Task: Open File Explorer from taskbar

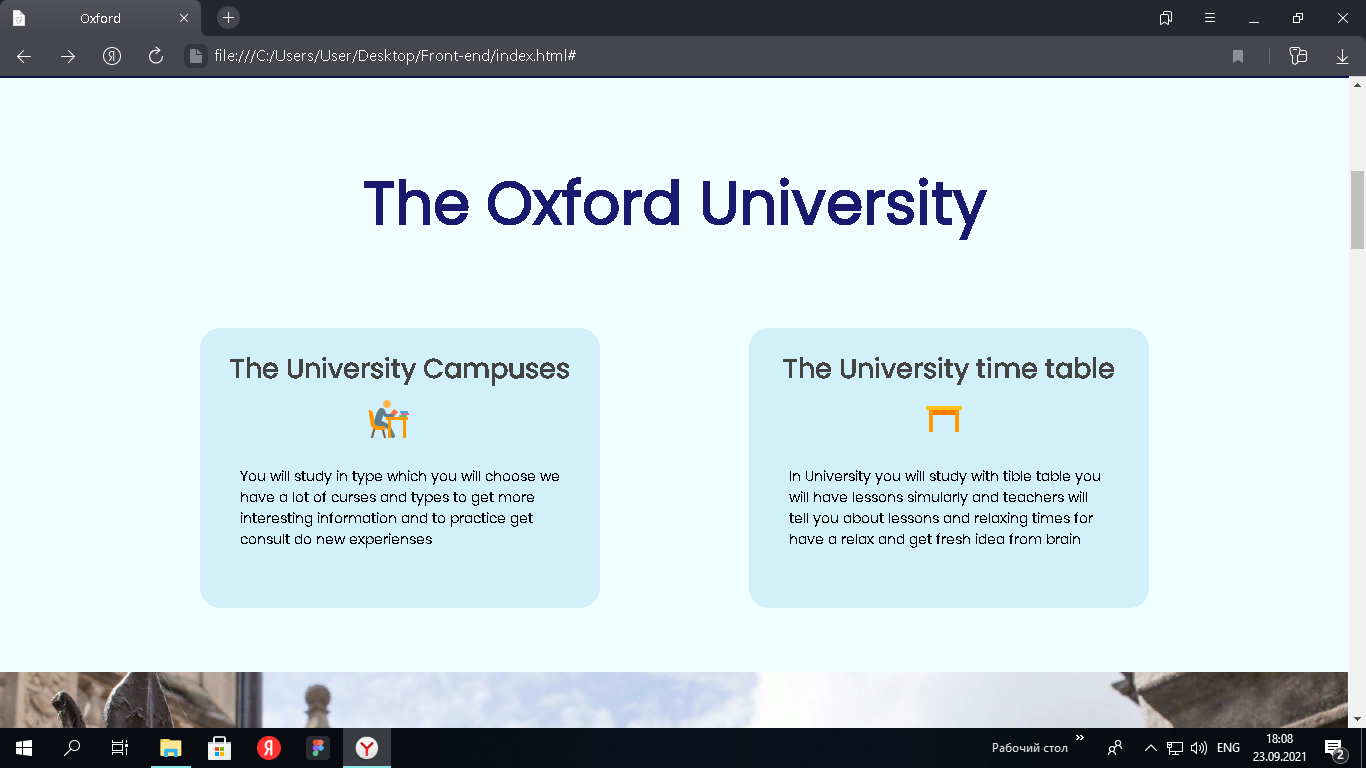Action: point(171,748)
